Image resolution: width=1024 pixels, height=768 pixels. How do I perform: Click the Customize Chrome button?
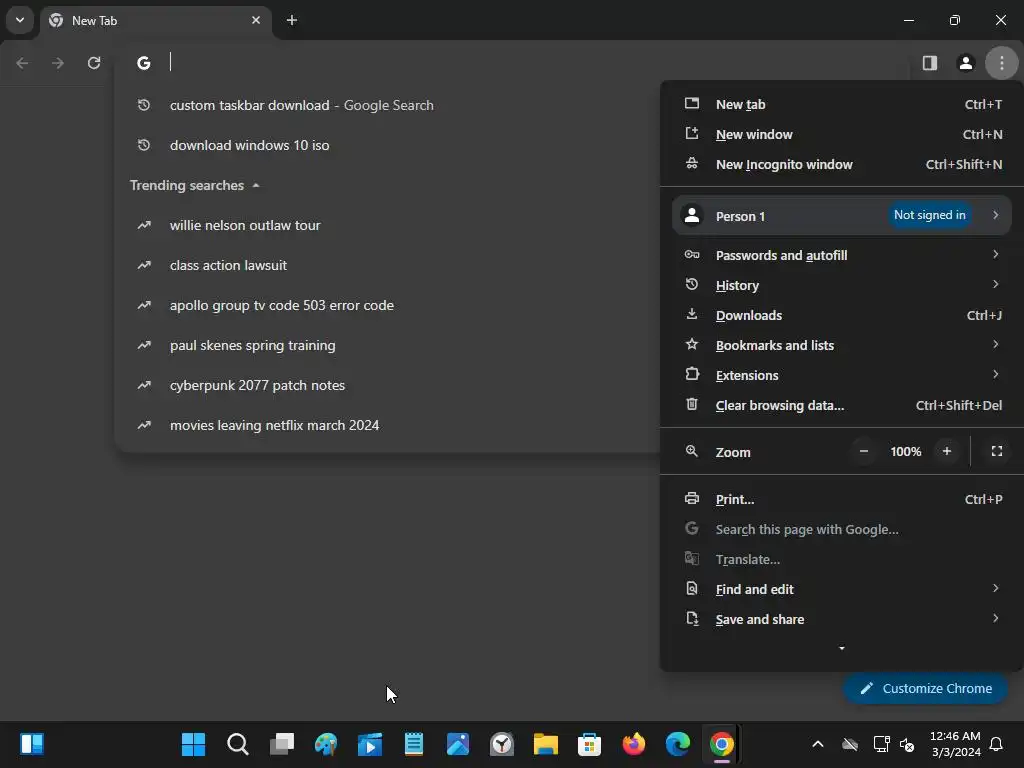[925, 688]
